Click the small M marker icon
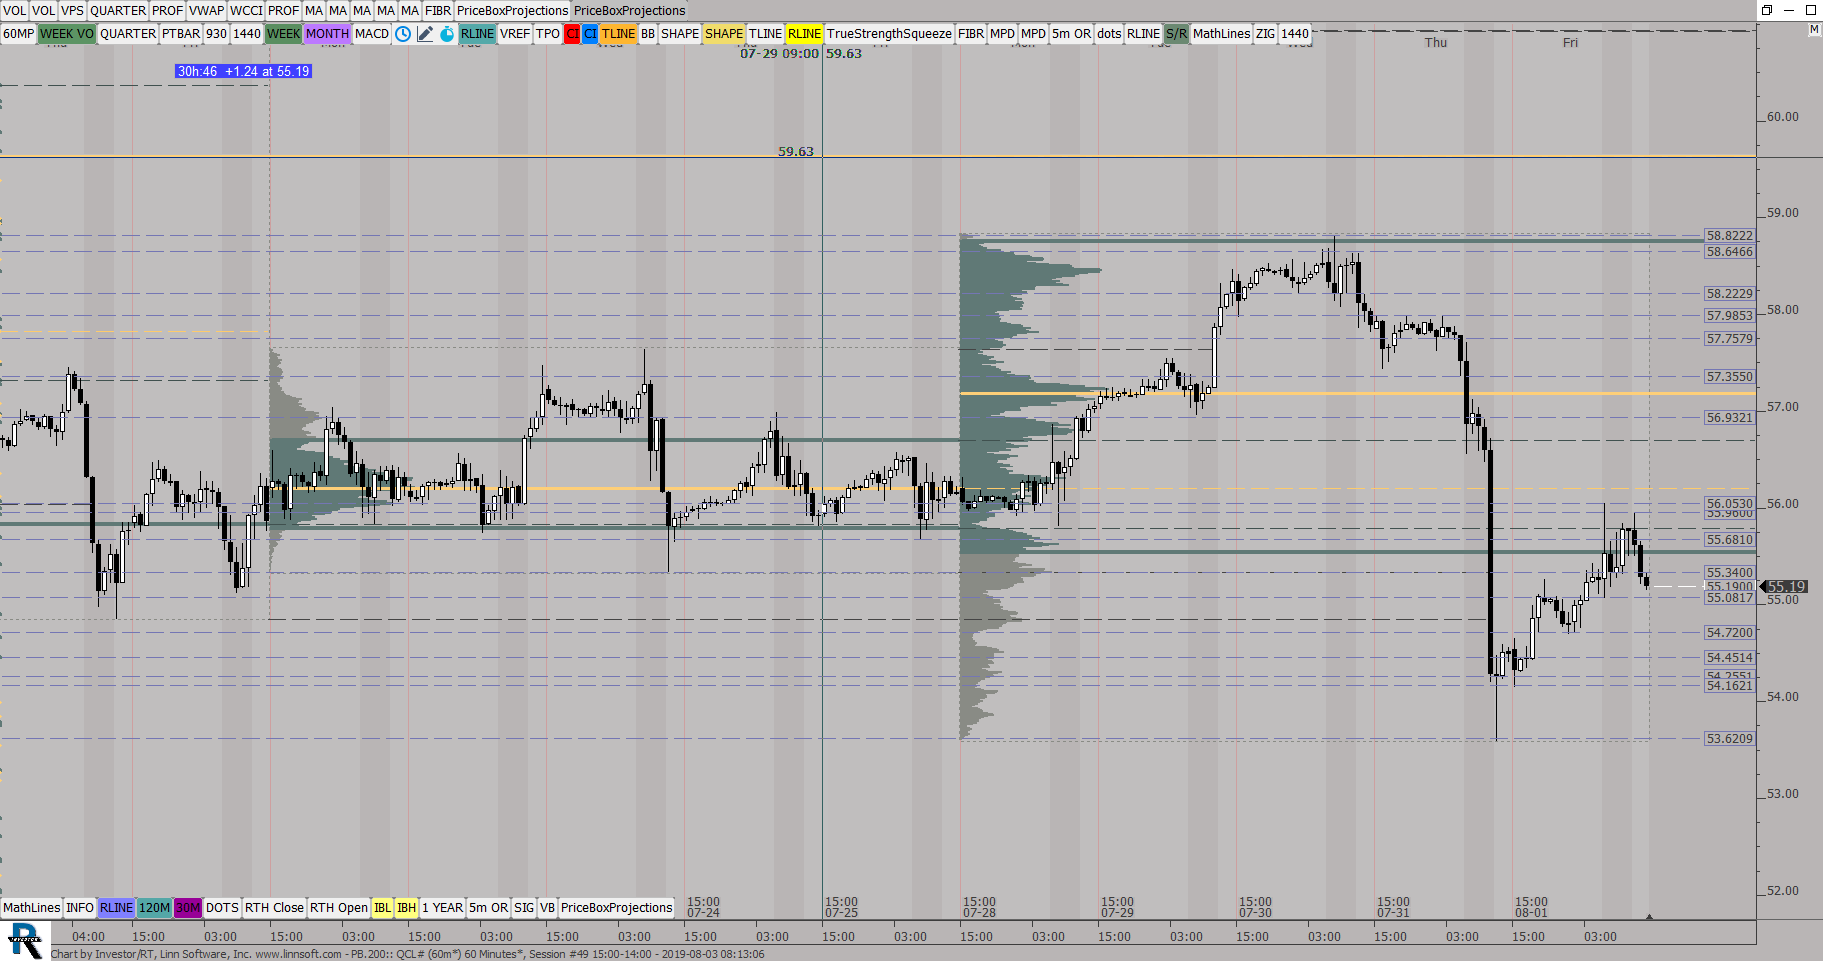The width and height of the screenshot is (1823, 961). click(x=1813, y=30)
